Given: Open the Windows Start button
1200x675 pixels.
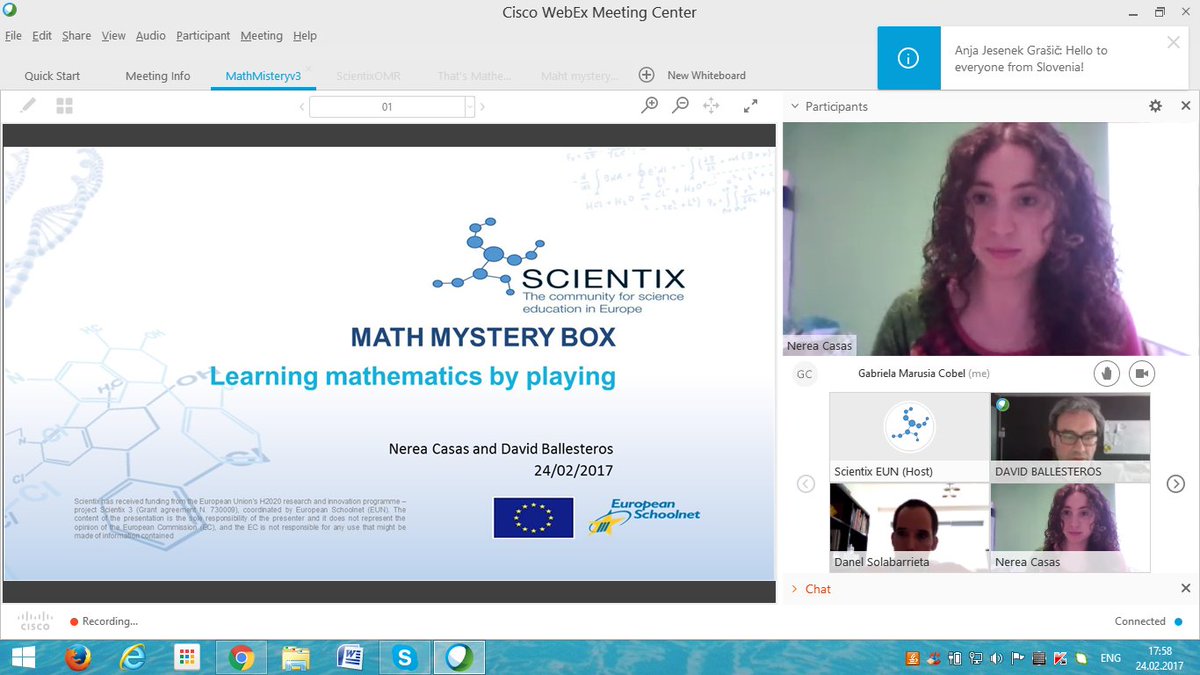Looking at the screenshot, I should (22, 657).
